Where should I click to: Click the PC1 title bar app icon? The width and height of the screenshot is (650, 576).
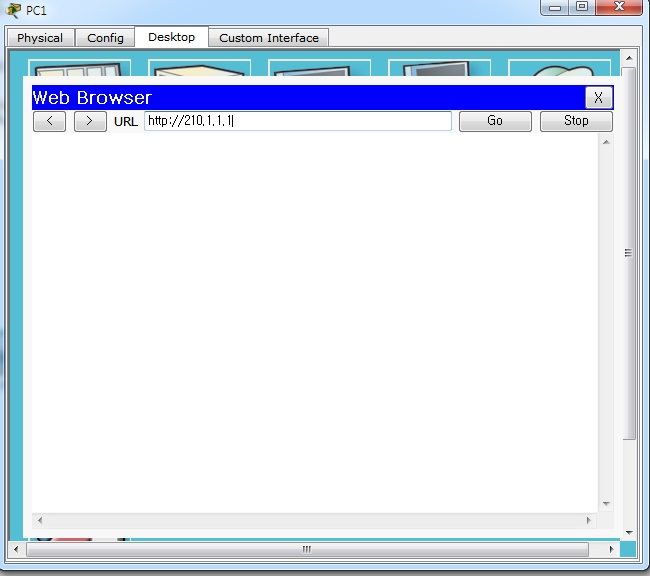coord(13,10)
